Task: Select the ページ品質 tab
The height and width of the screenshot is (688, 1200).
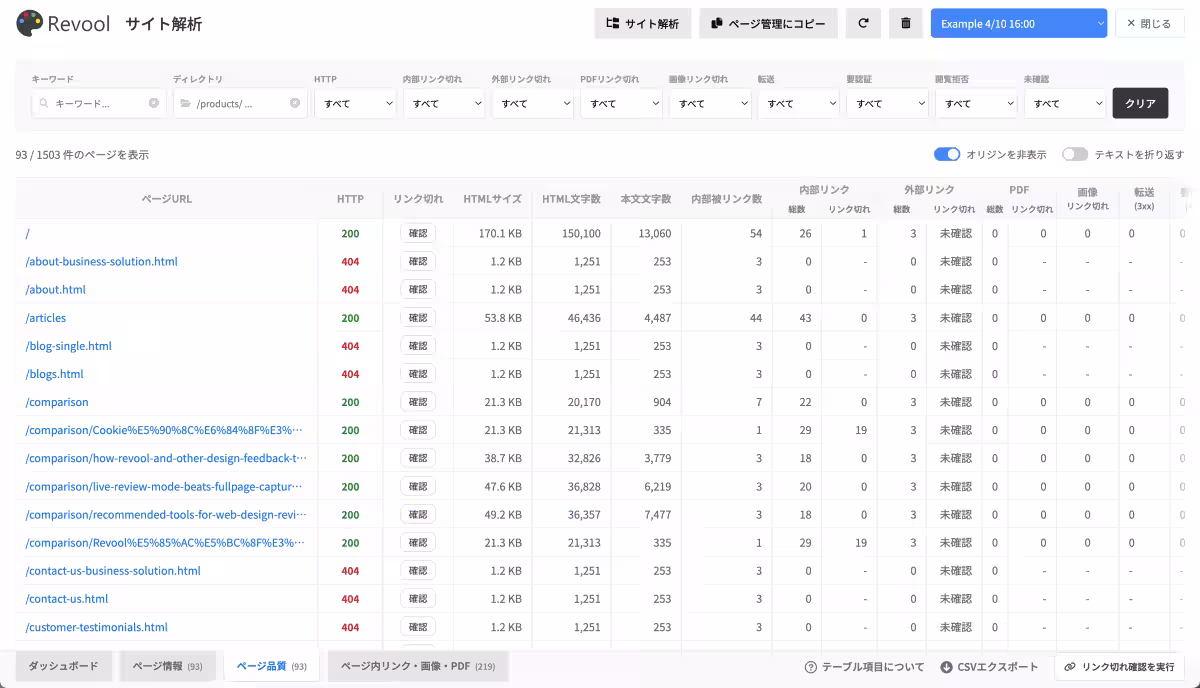Action: pos(272,666)
